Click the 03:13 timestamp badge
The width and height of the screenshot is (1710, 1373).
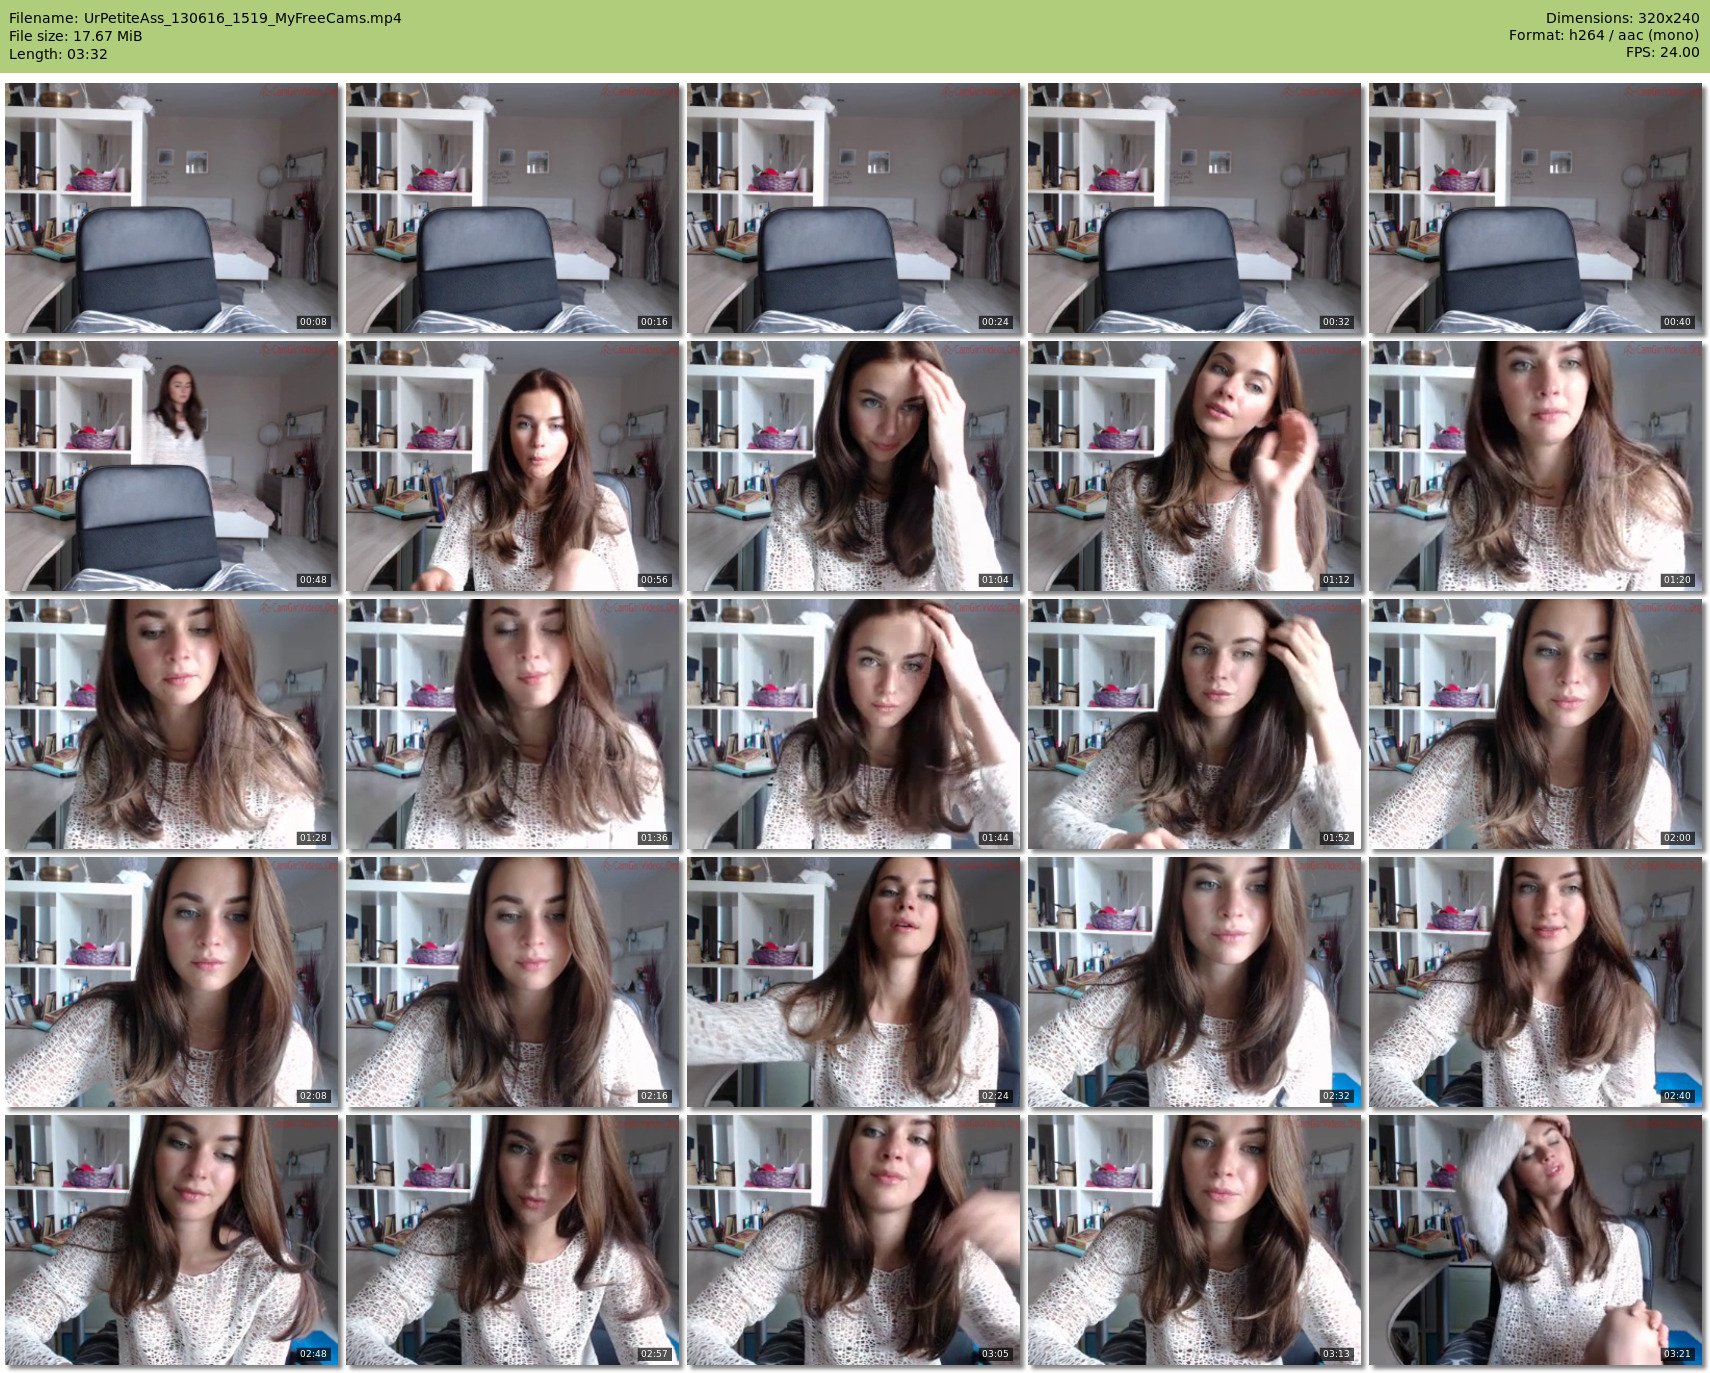click(x=1336, y=1354)
